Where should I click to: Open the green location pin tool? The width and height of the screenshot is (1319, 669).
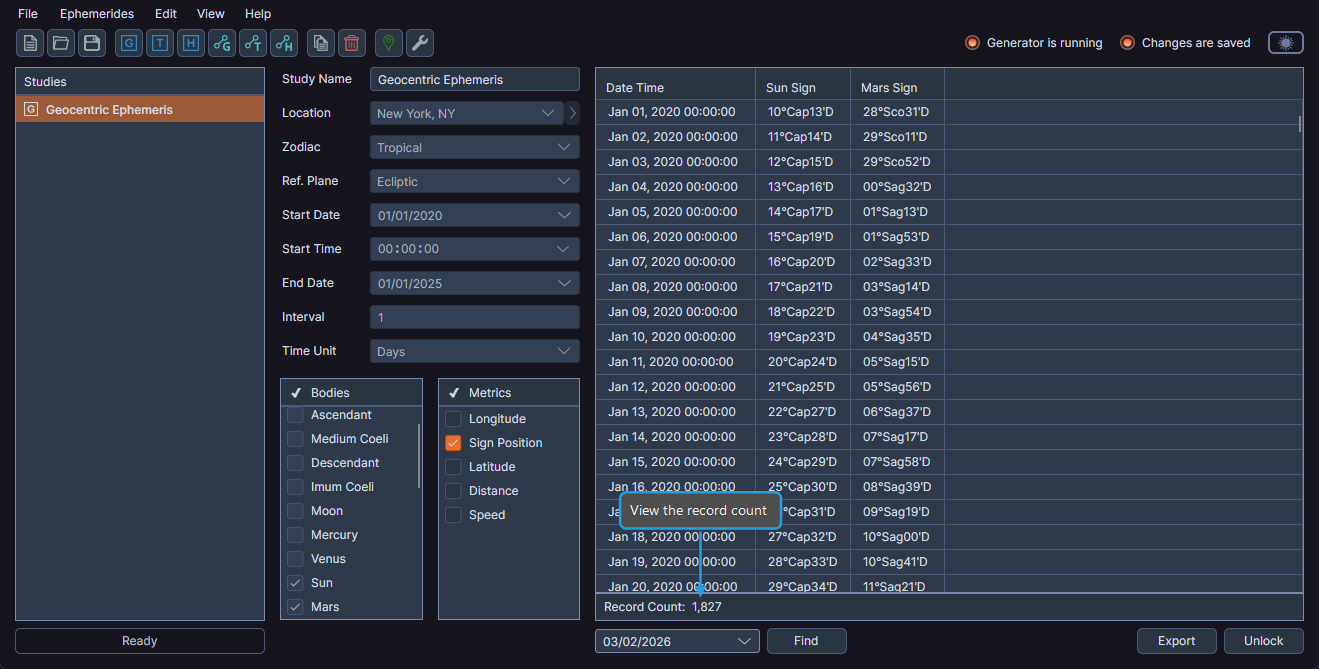[388, 43]
